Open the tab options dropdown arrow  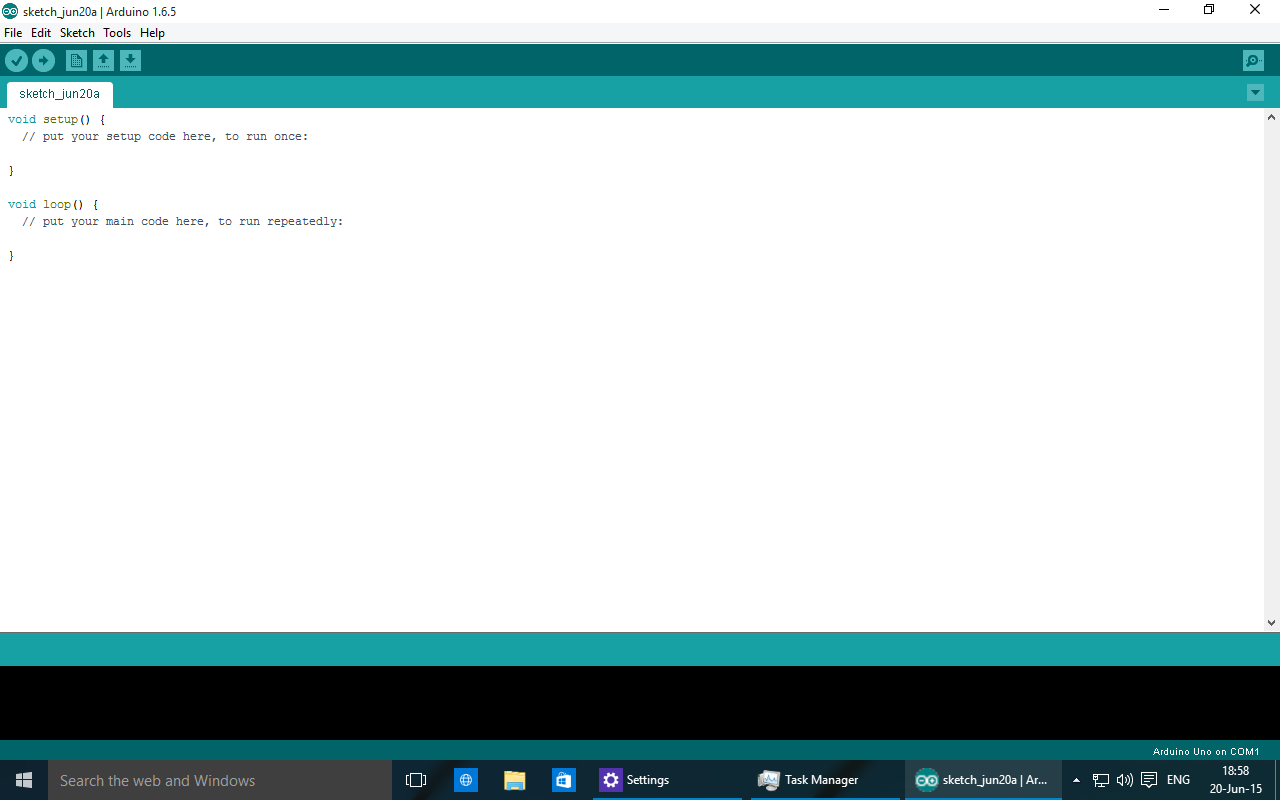tap(1256, 93)
